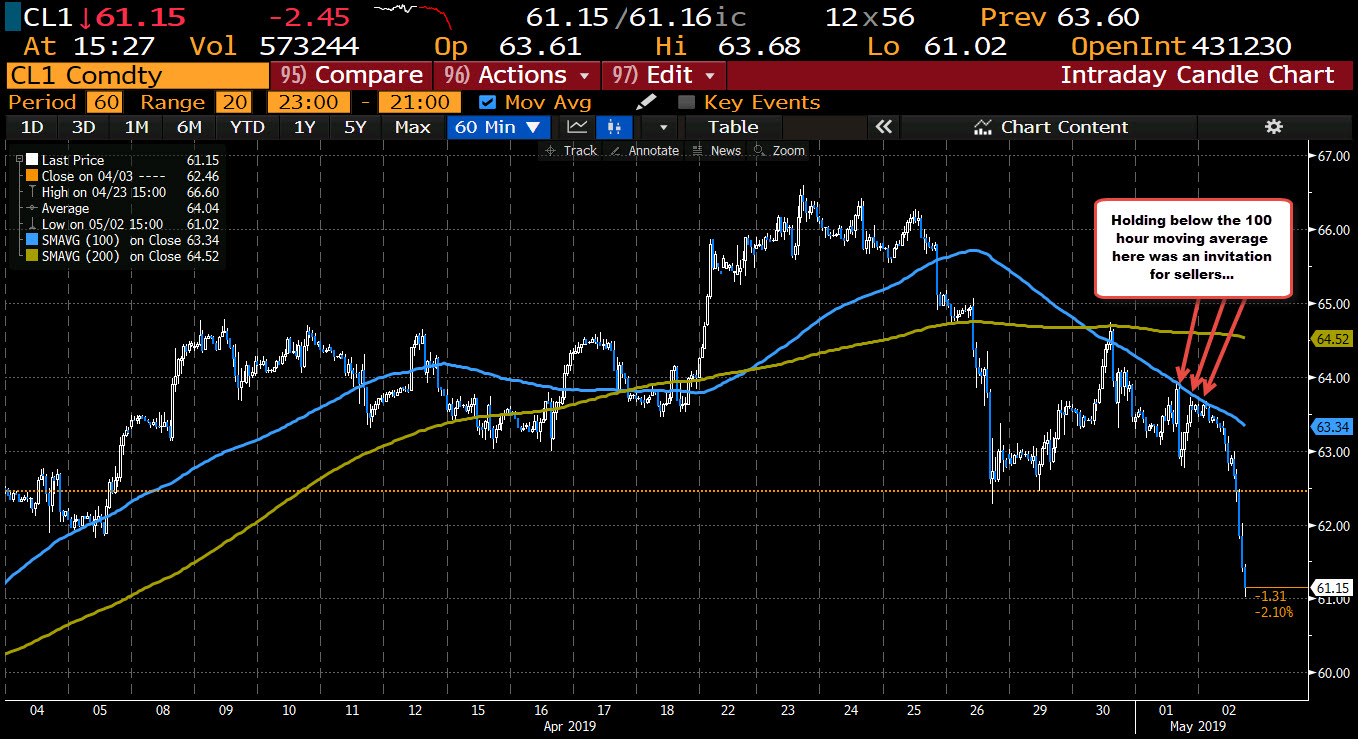Open the chart type dropdown arrow
Screen dimensions: 1358x739
point(661,127)
